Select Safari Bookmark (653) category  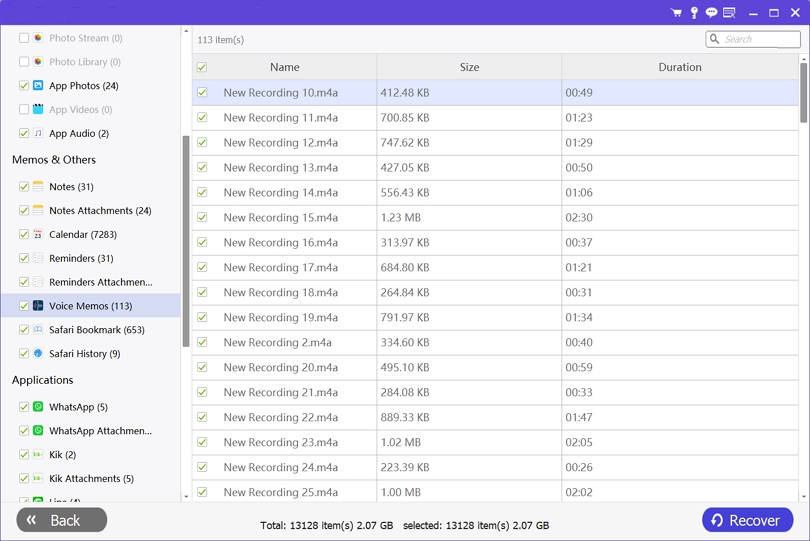[x=96, y=330]
